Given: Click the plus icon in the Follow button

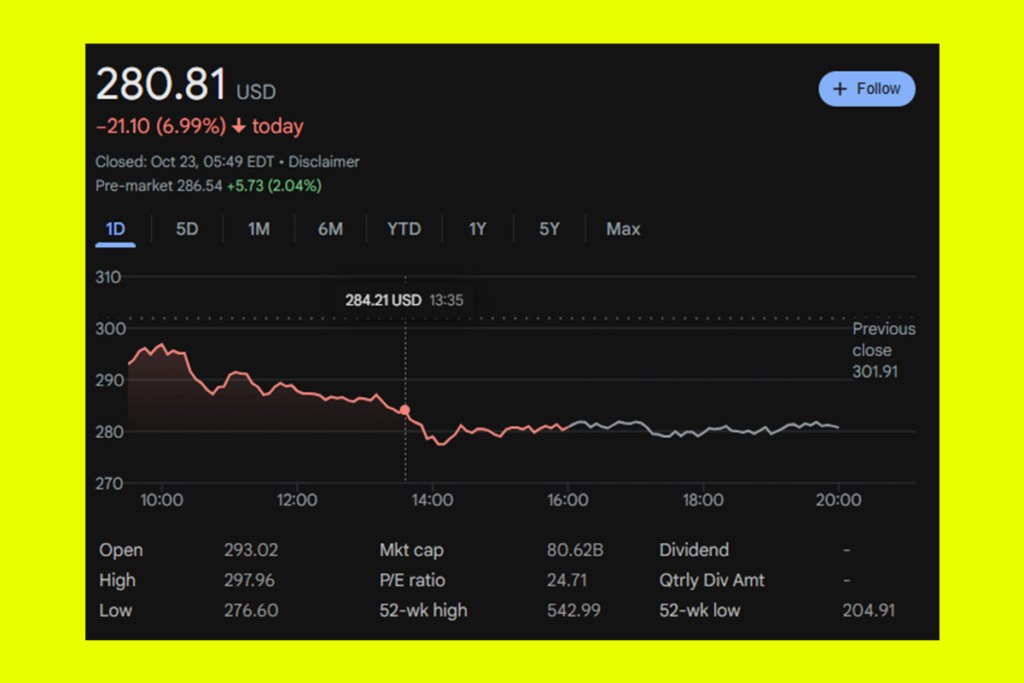Looking at the screenshot, I should click(x=840, y=89).
